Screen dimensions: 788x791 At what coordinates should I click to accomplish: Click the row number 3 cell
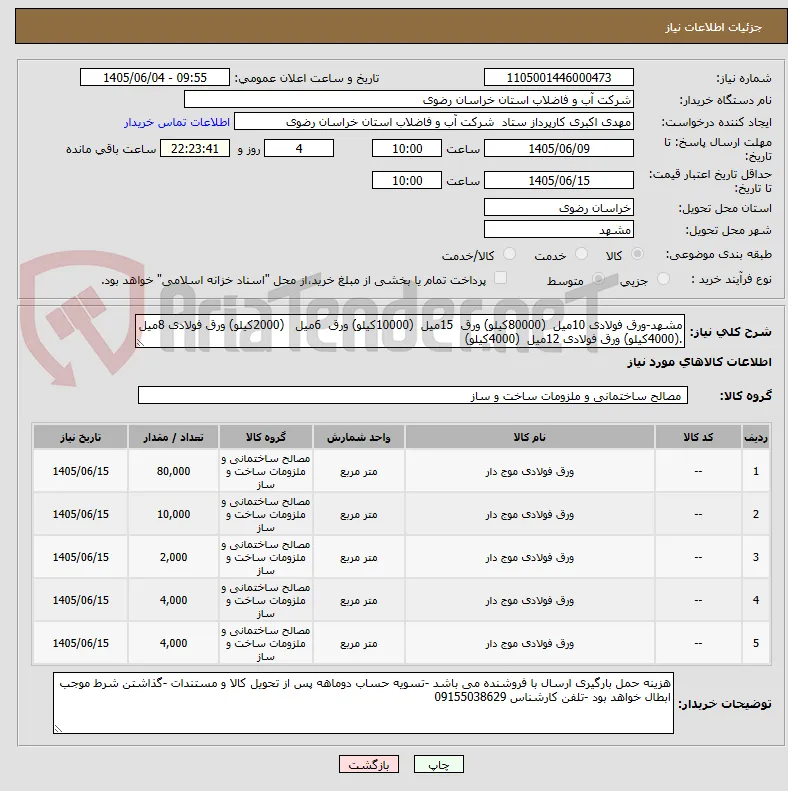coord(756,557)
